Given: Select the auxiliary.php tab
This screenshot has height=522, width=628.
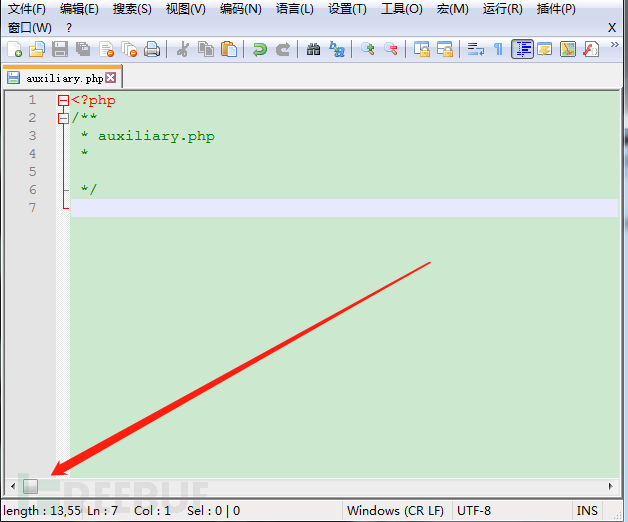Looking at the screenshot, I should pyautogui.click(x=62, y=78).
